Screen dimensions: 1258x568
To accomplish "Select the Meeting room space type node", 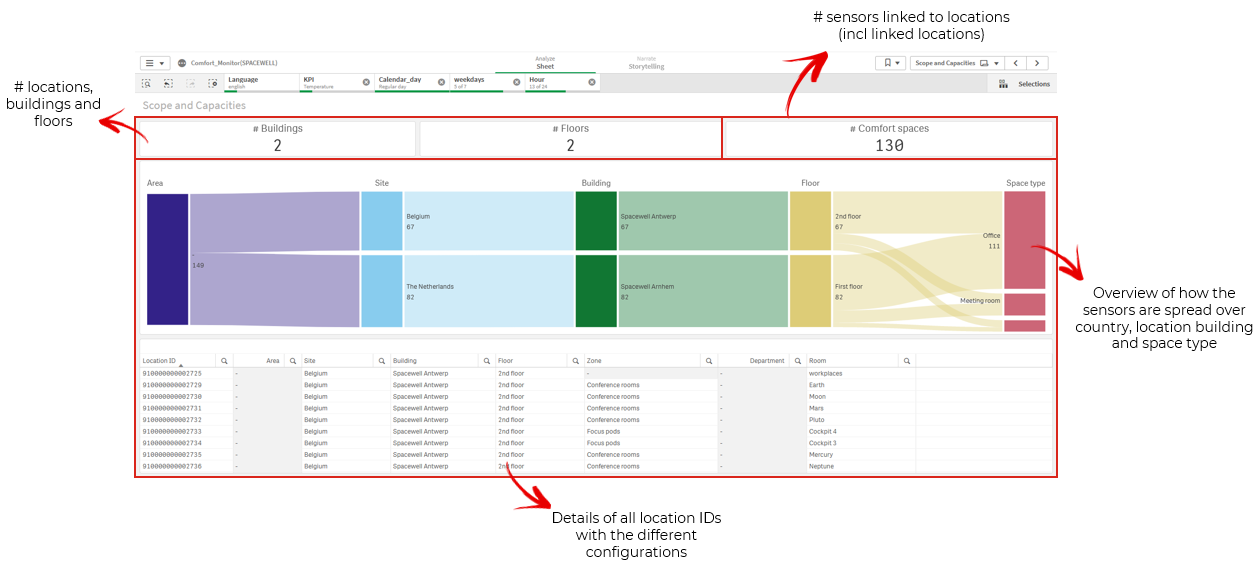I will tap(1024, 304).
